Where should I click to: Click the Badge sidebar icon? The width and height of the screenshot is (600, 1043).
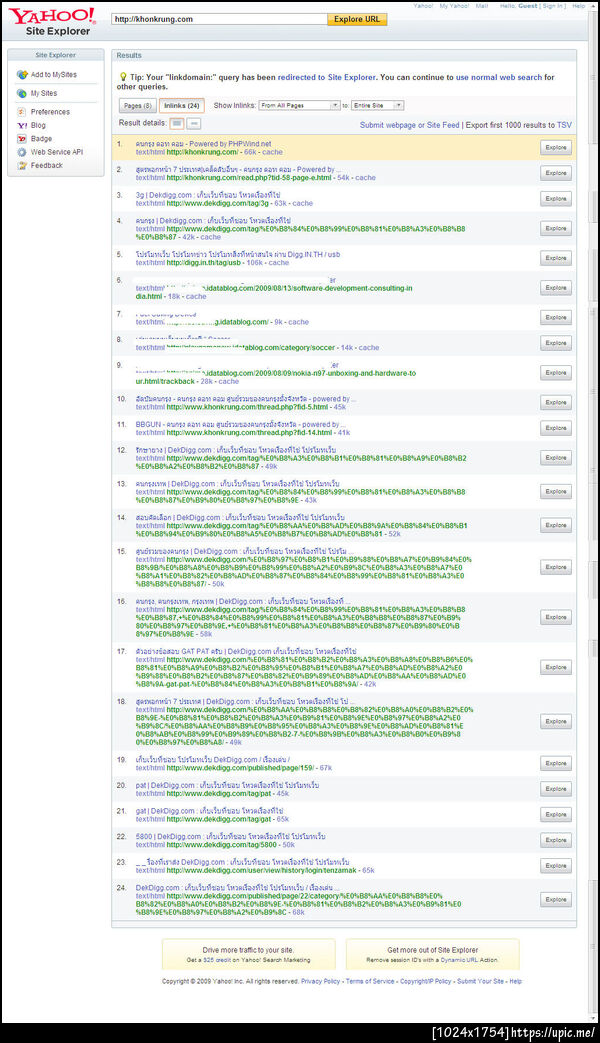tap(22, 138)
